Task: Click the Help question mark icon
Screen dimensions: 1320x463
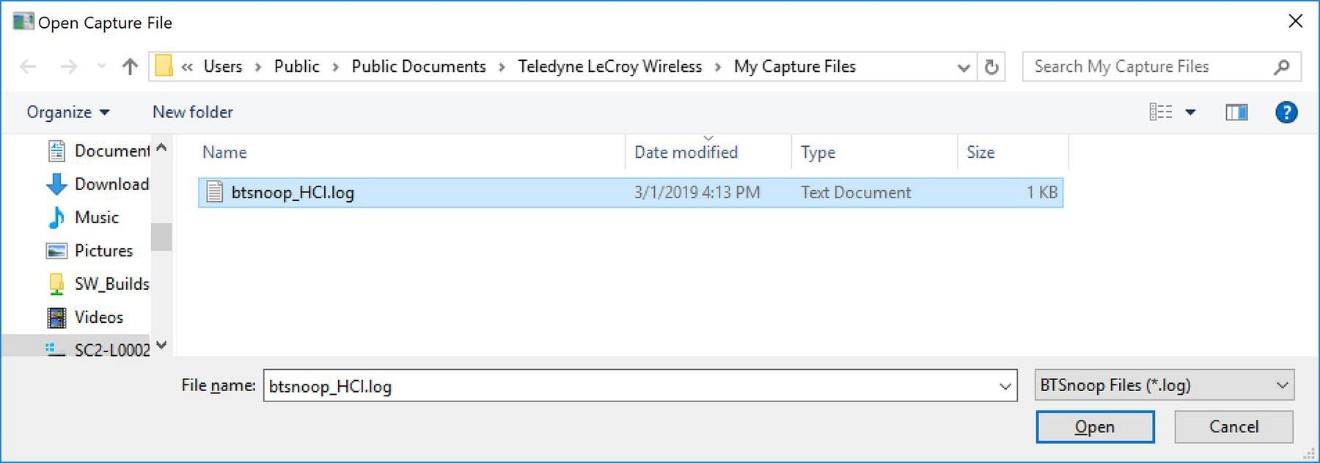Action: (1286, 112)
